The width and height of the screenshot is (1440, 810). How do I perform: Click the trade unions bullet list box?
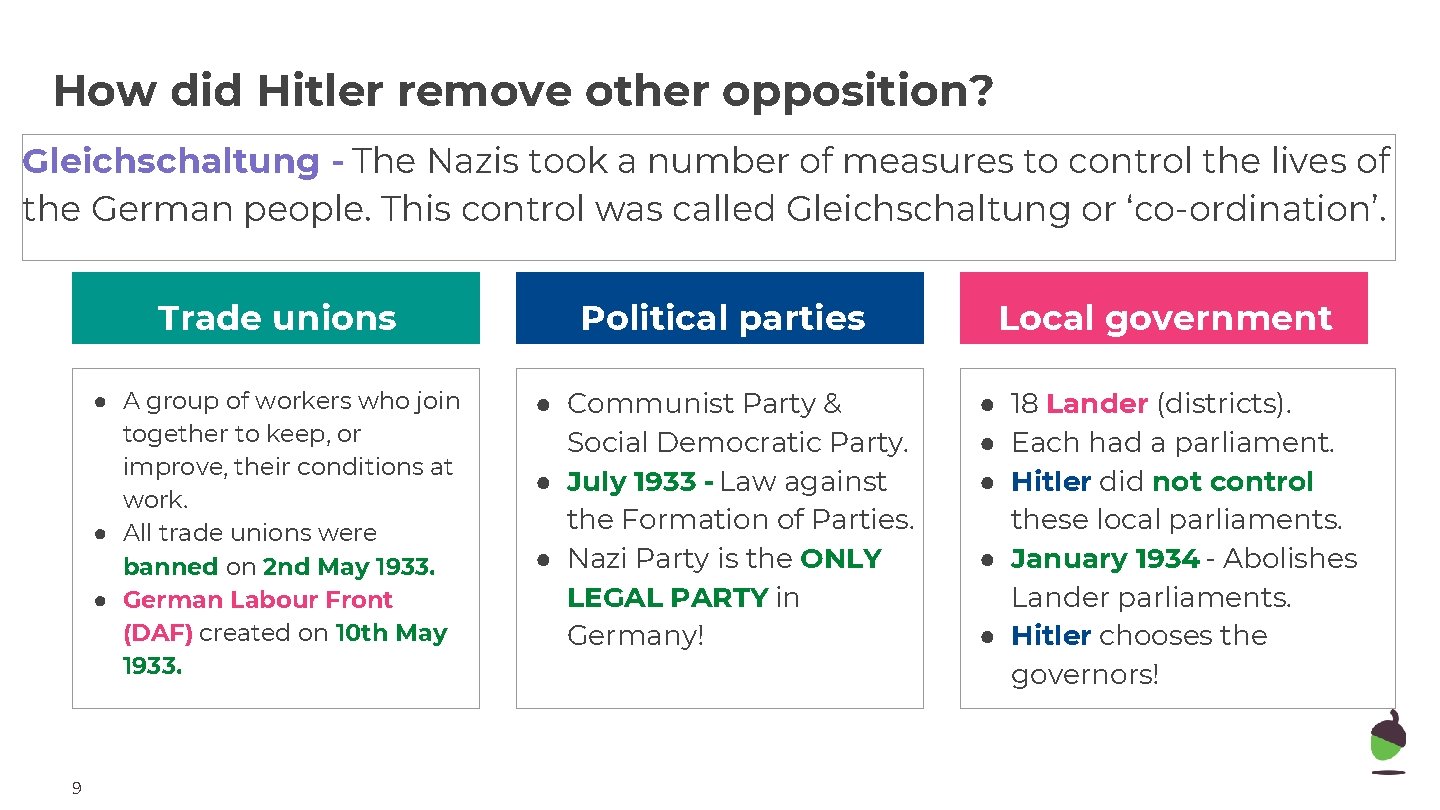click(276, 538)
